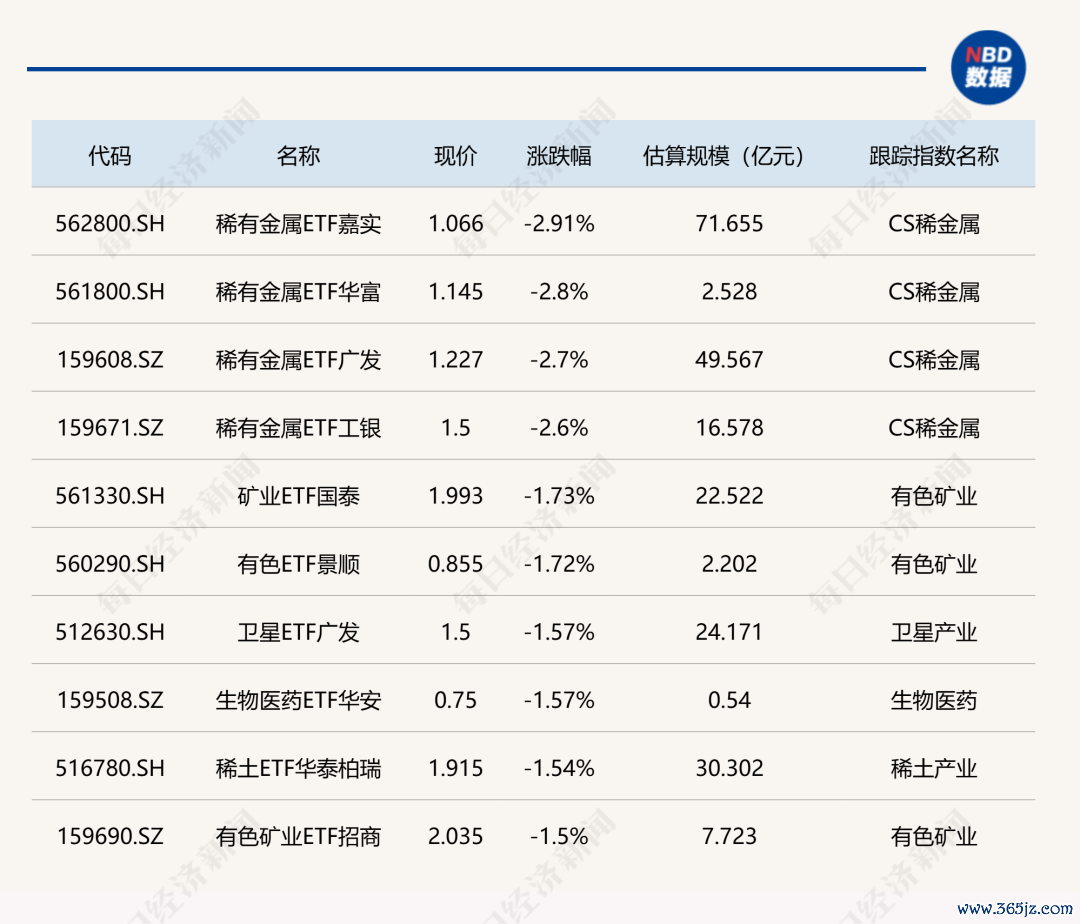
Task: Click 有色矿业 in the 561330.SH row
Action: coord(933,496)
